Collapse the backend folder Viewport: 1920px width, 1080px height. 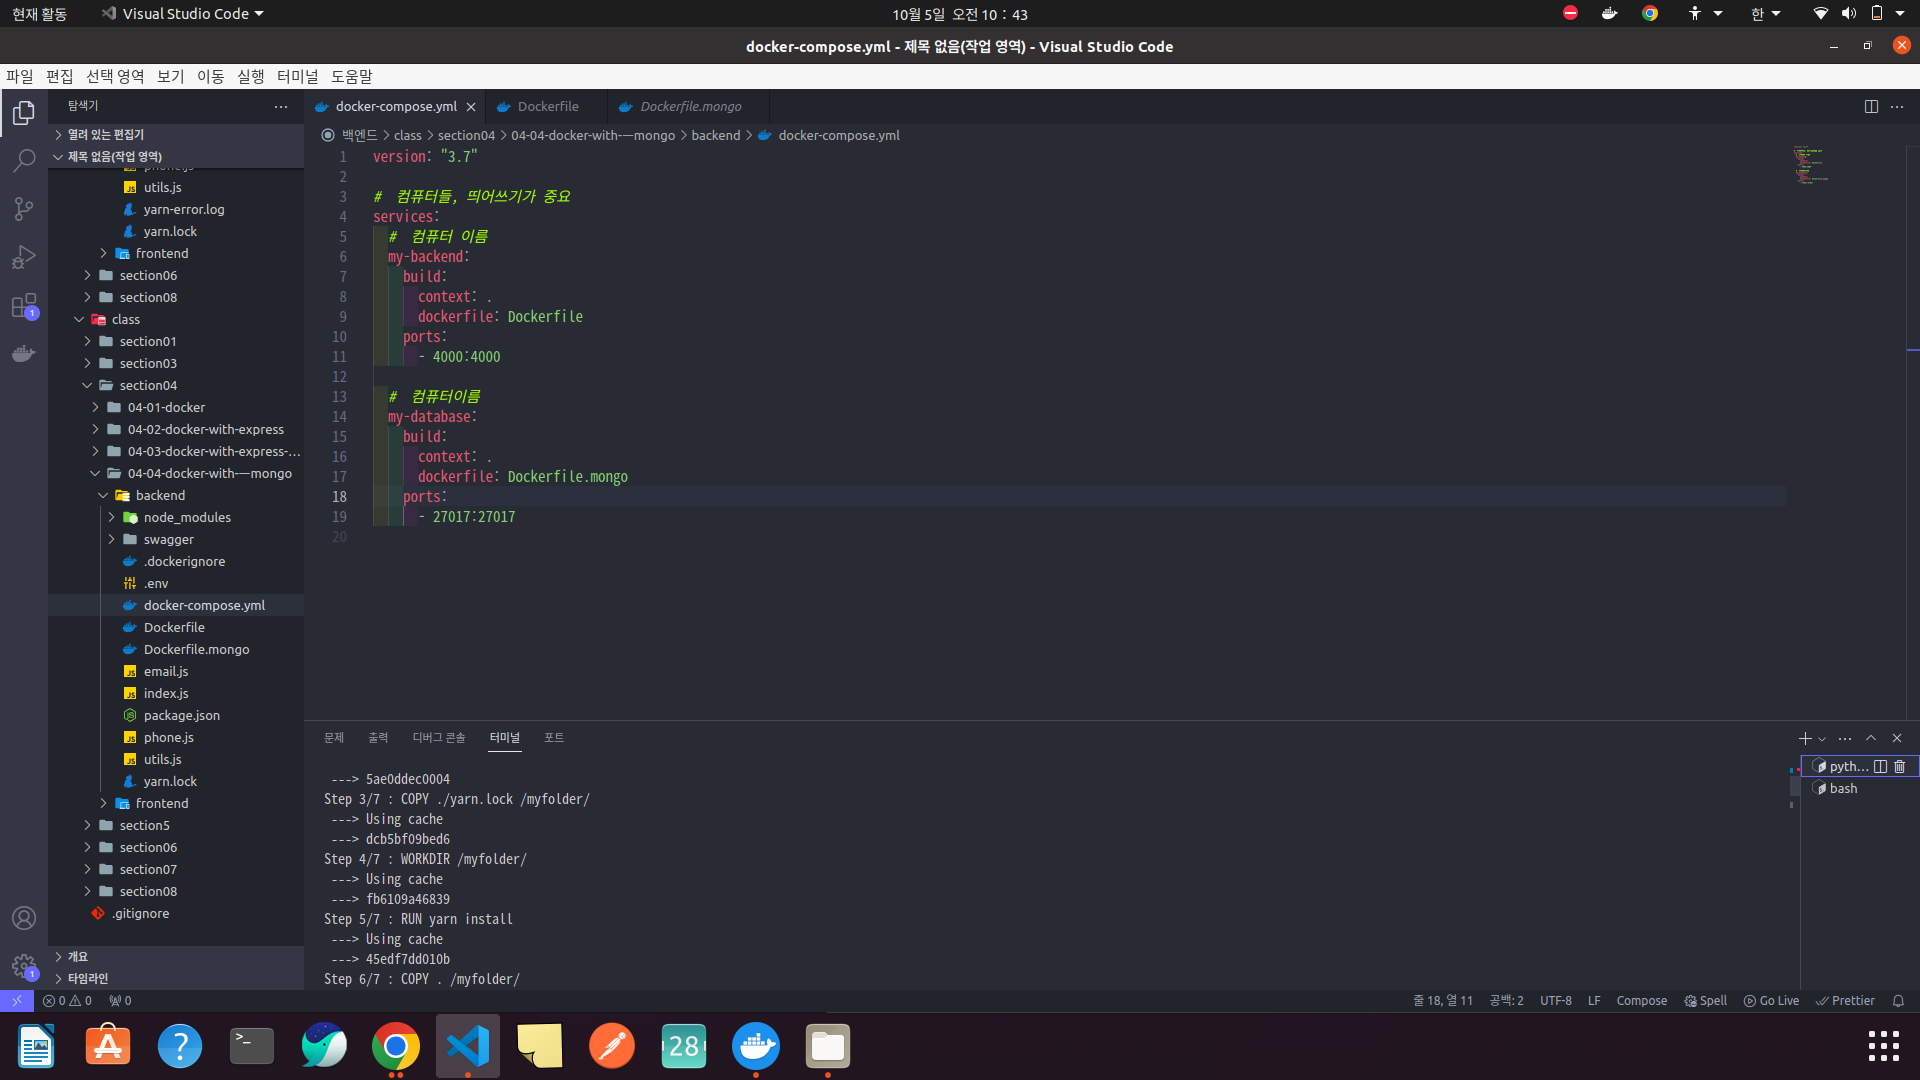(x=176, y=496)
